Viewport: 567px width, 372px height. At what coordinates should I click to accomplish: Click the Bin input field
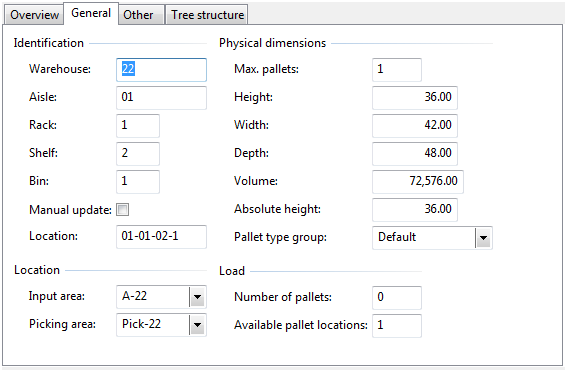(138, 181)
